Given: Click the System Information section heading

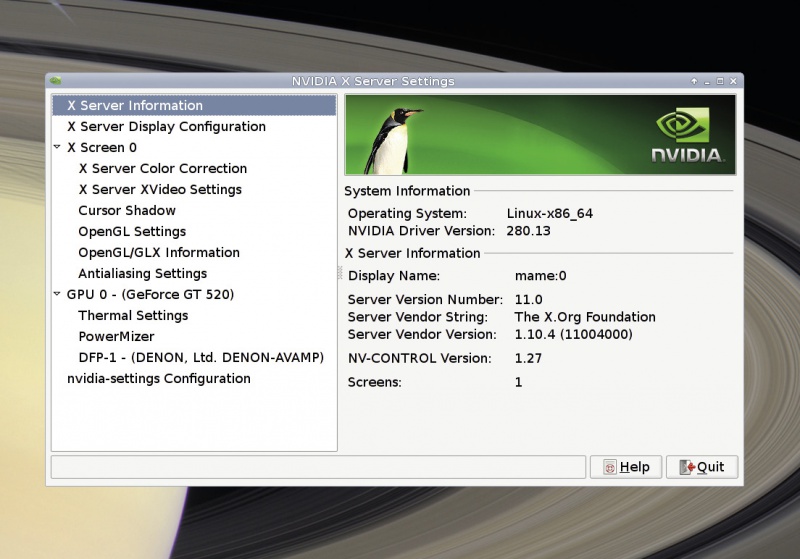Looking at the screenshot, I should click(407, 191).
